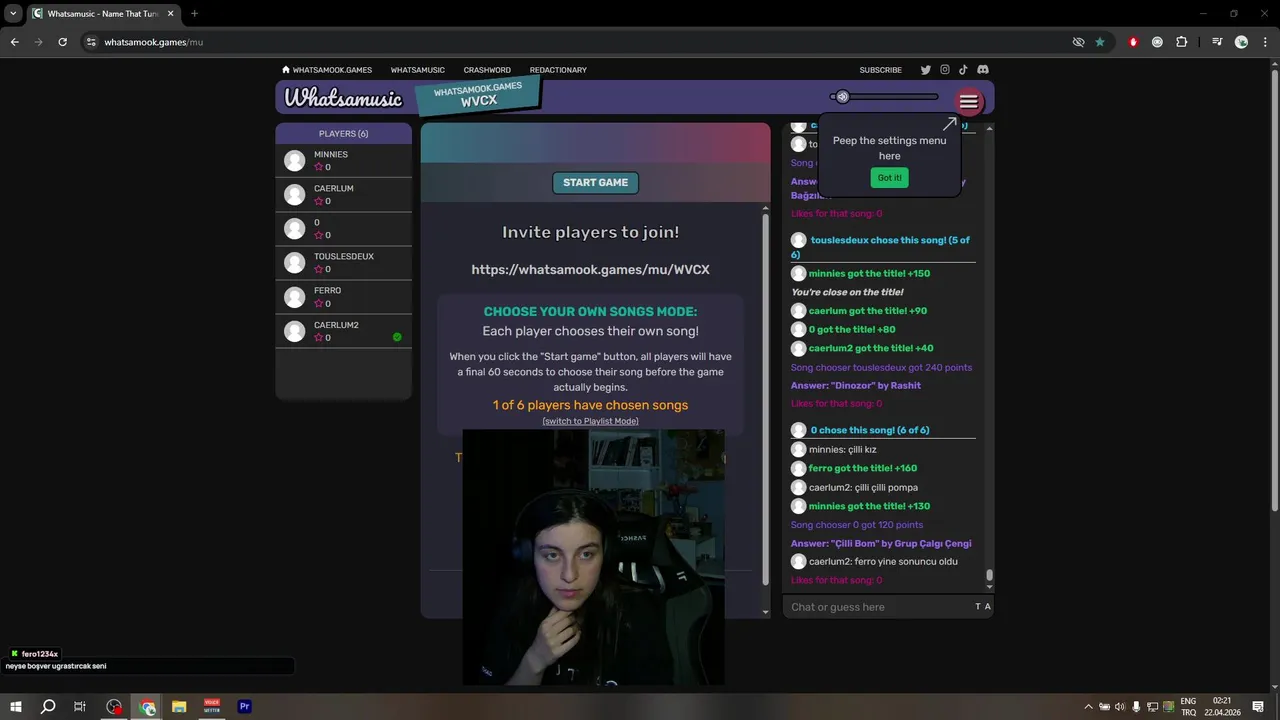Screen dimensions: 1280x720
Task: Open the CRASHWORD nav item
Action: coord(487,70)
